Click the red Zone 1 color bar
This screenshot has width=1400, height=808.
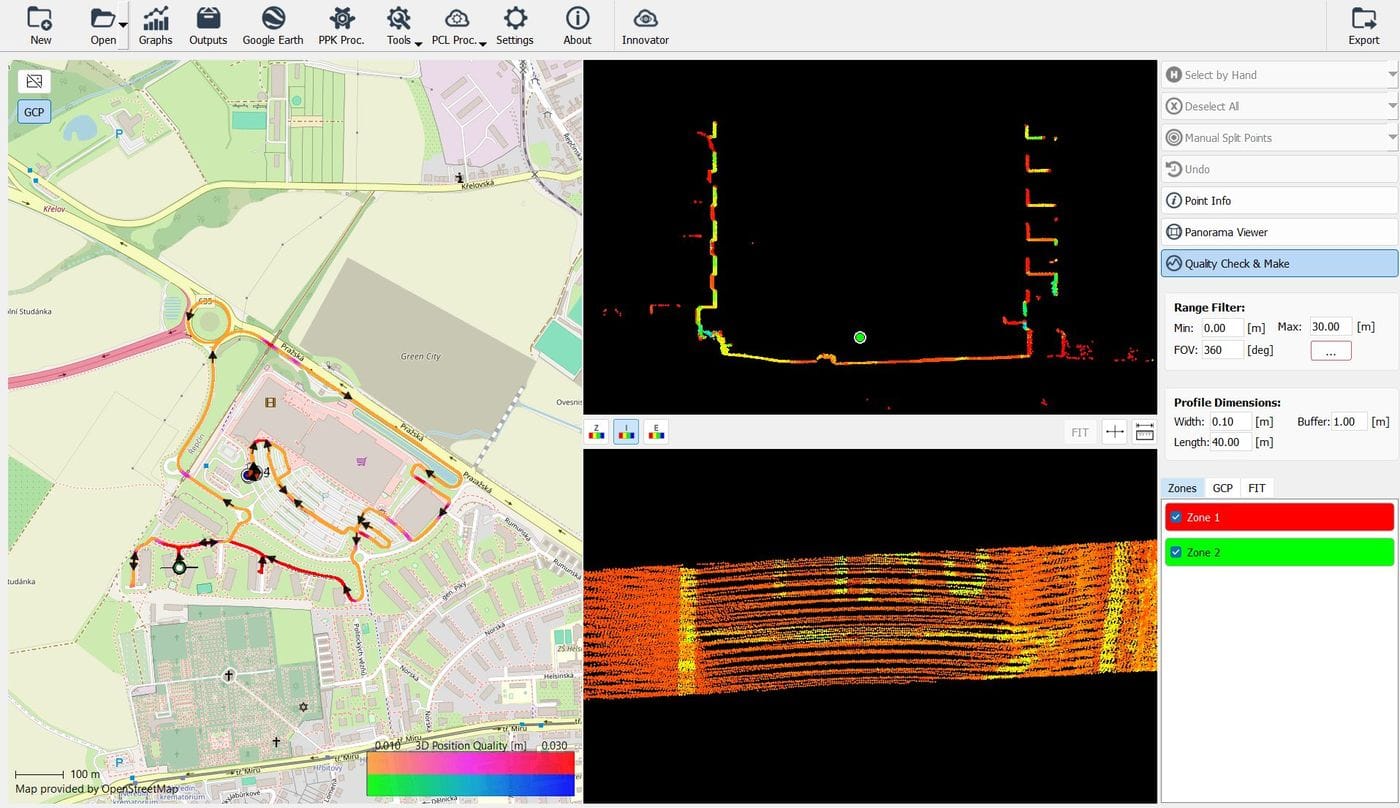coord(1279,517)
